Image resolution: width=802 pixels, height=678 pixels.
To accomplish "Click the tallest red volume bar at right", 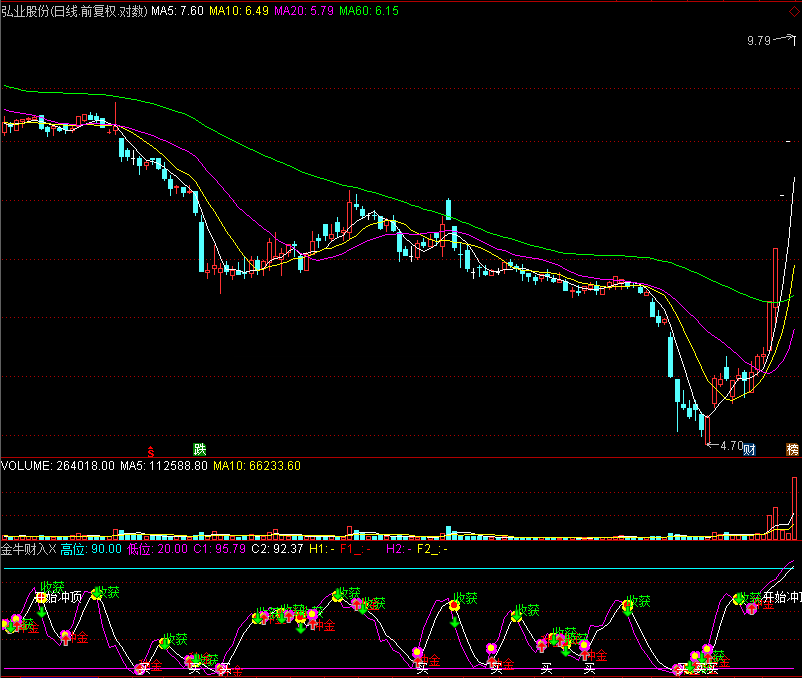I will [794, 508].
